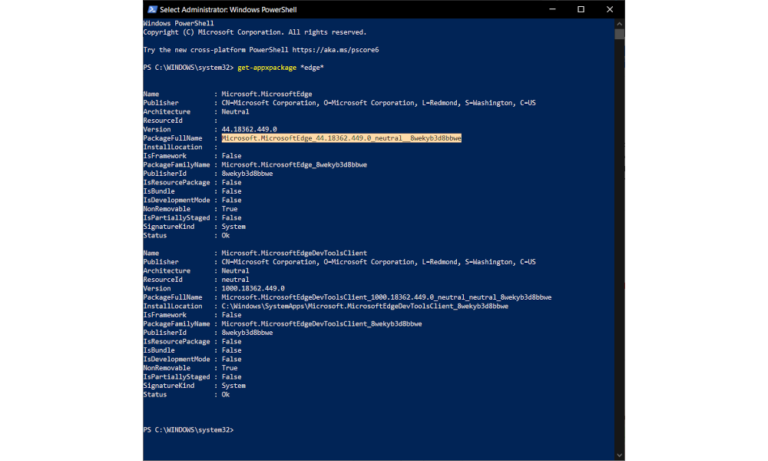Image resolution: width=768 pixels, height=461 pixels.
Task: Click PackageFamilyName value Microsoft.MicrosoftEdgeDevToolsClient_8wekyb3d8bbwe
Action: click(322, 324)
